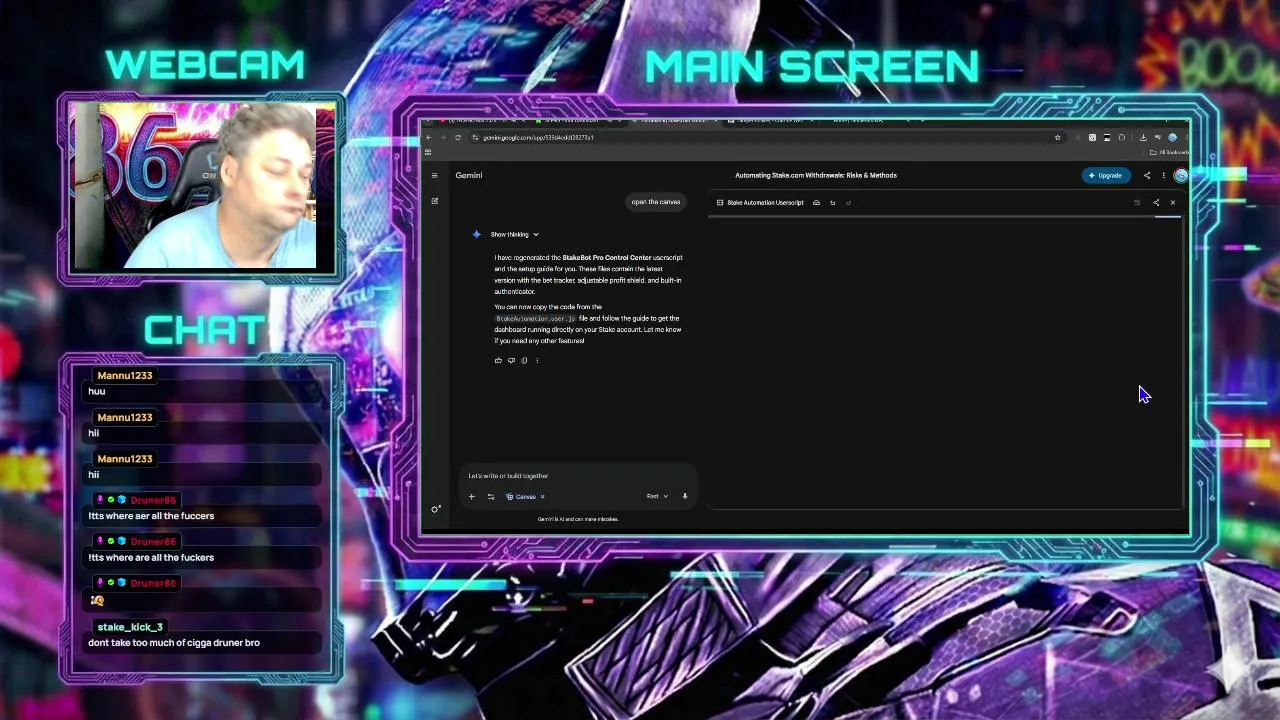Viewport: 1280px width, 720px height.
Task: Open response more options dots
Action: tap(537, 360)
